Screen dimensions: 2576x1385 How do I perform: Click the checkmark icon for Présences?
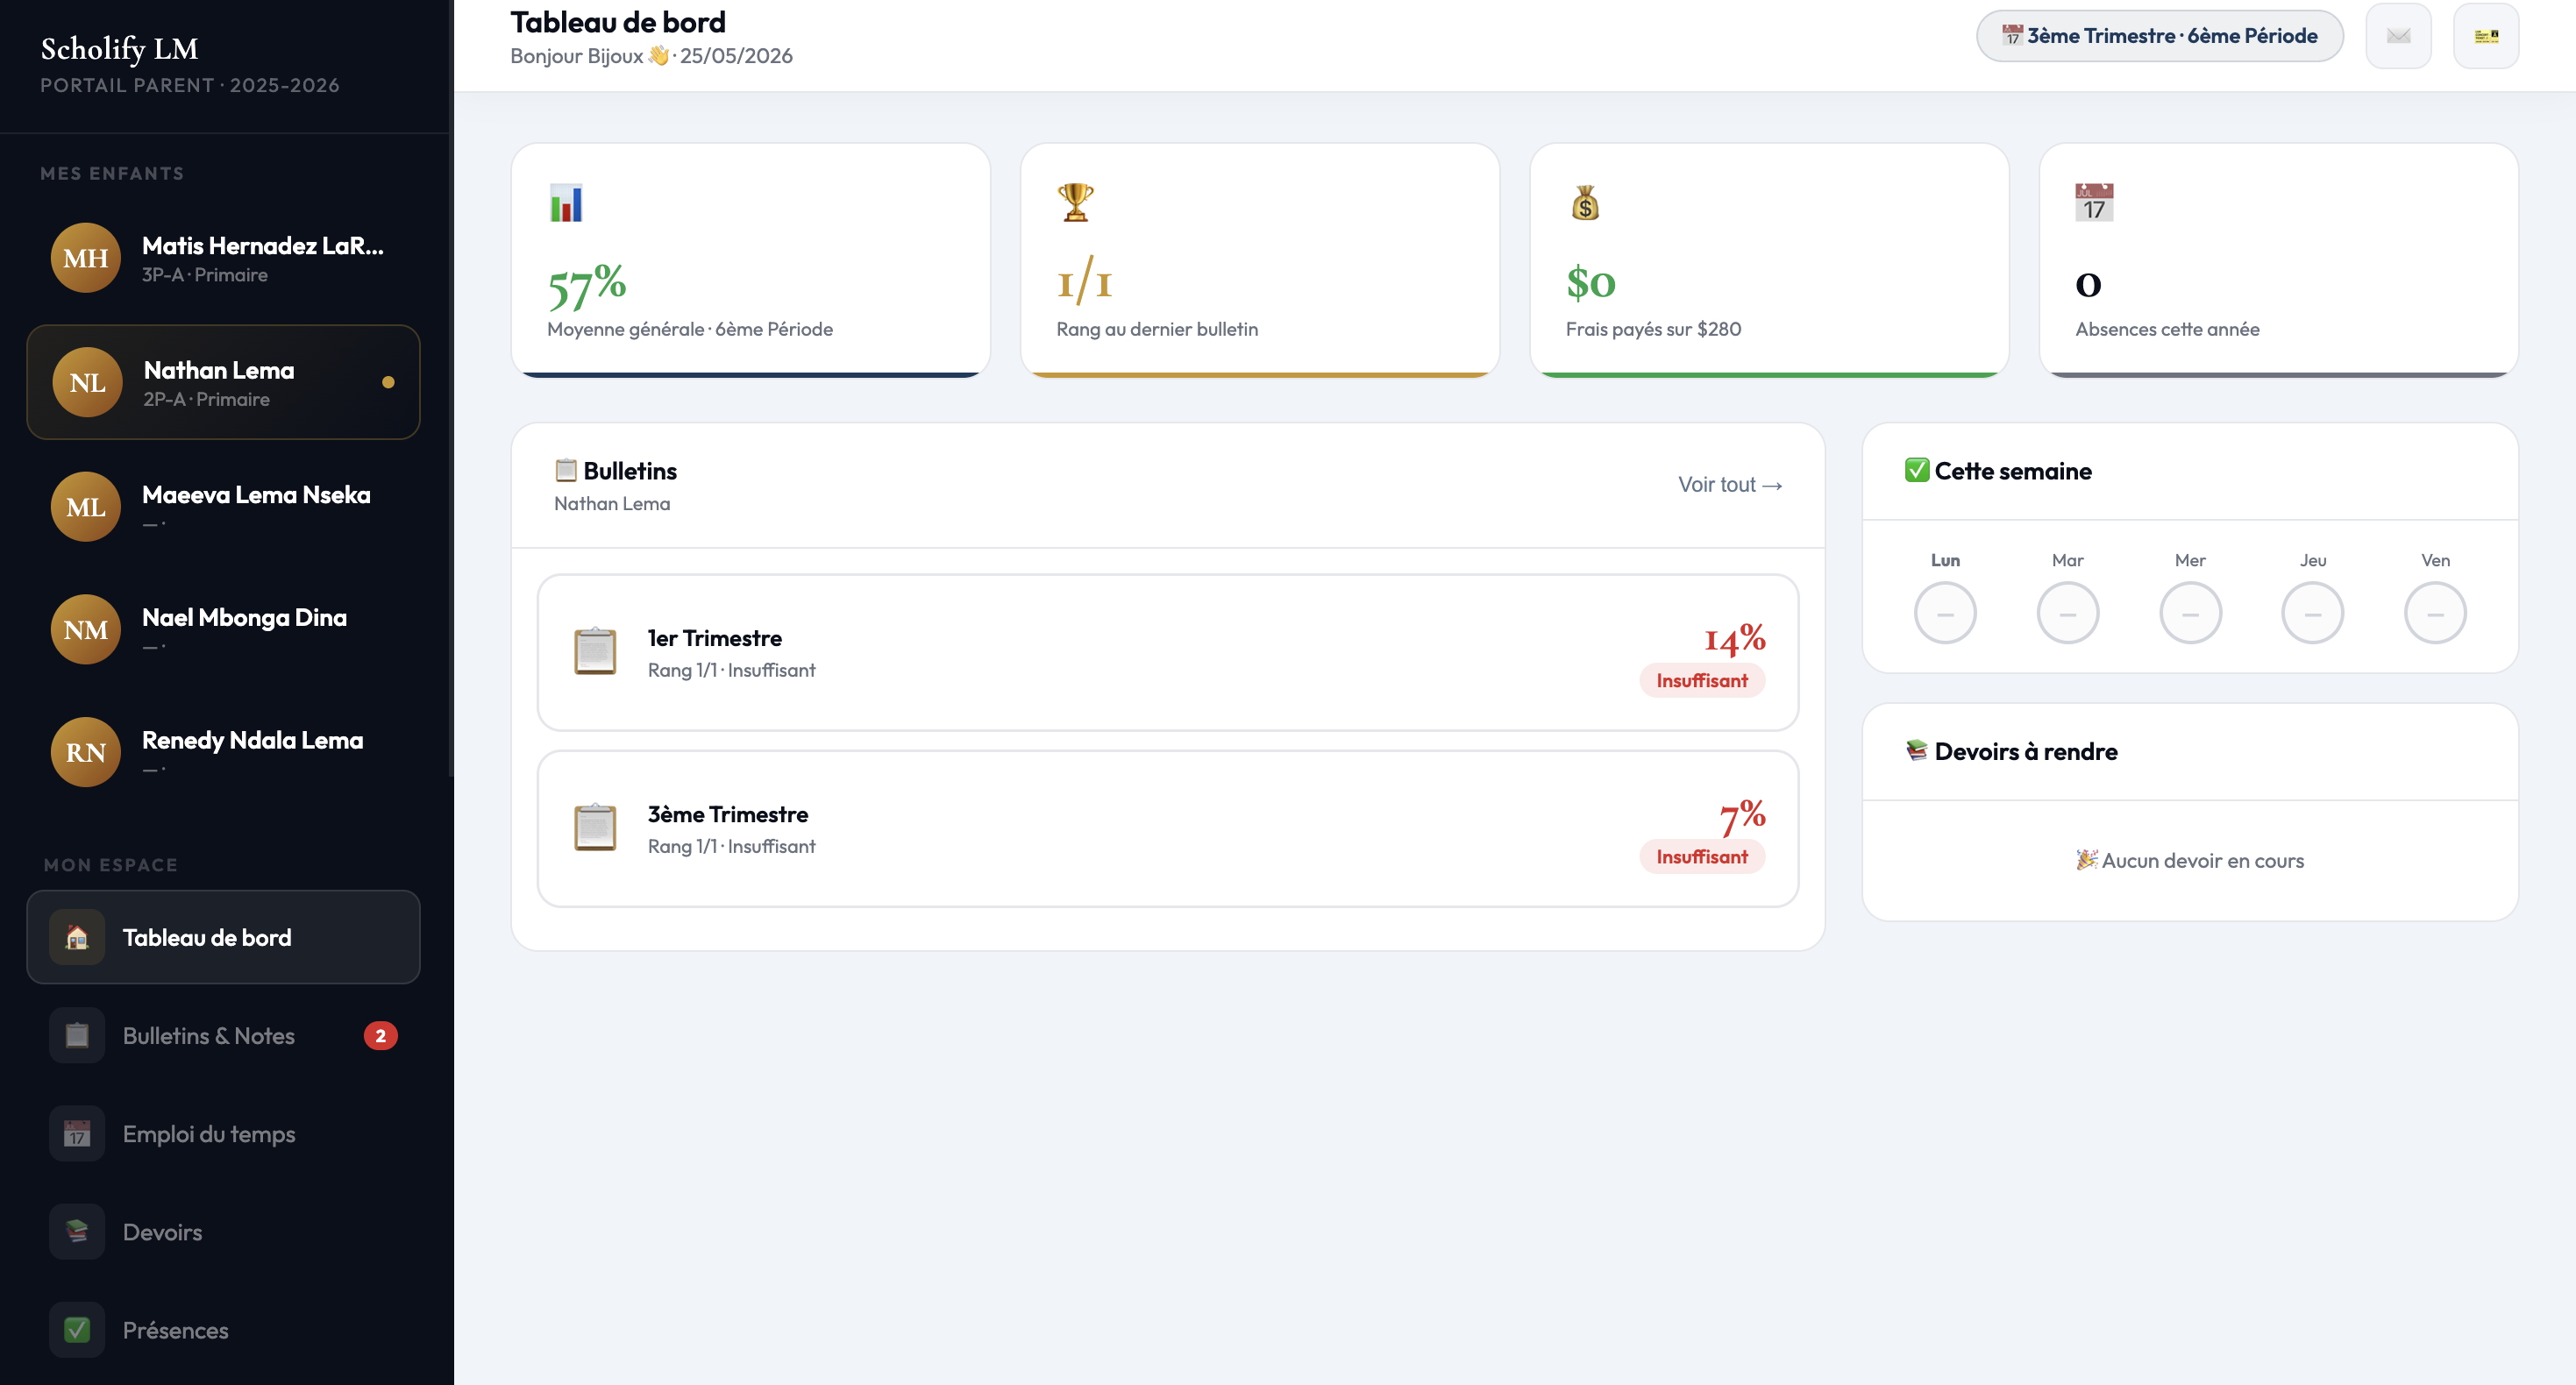(x=77, y=1330)
